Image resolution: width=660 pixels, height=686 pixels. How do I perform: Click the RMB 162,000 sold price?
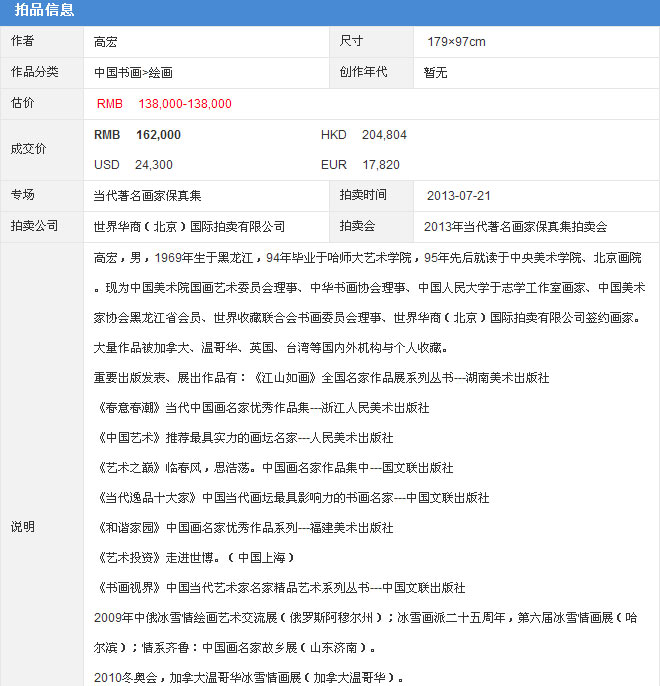(138, 135)
